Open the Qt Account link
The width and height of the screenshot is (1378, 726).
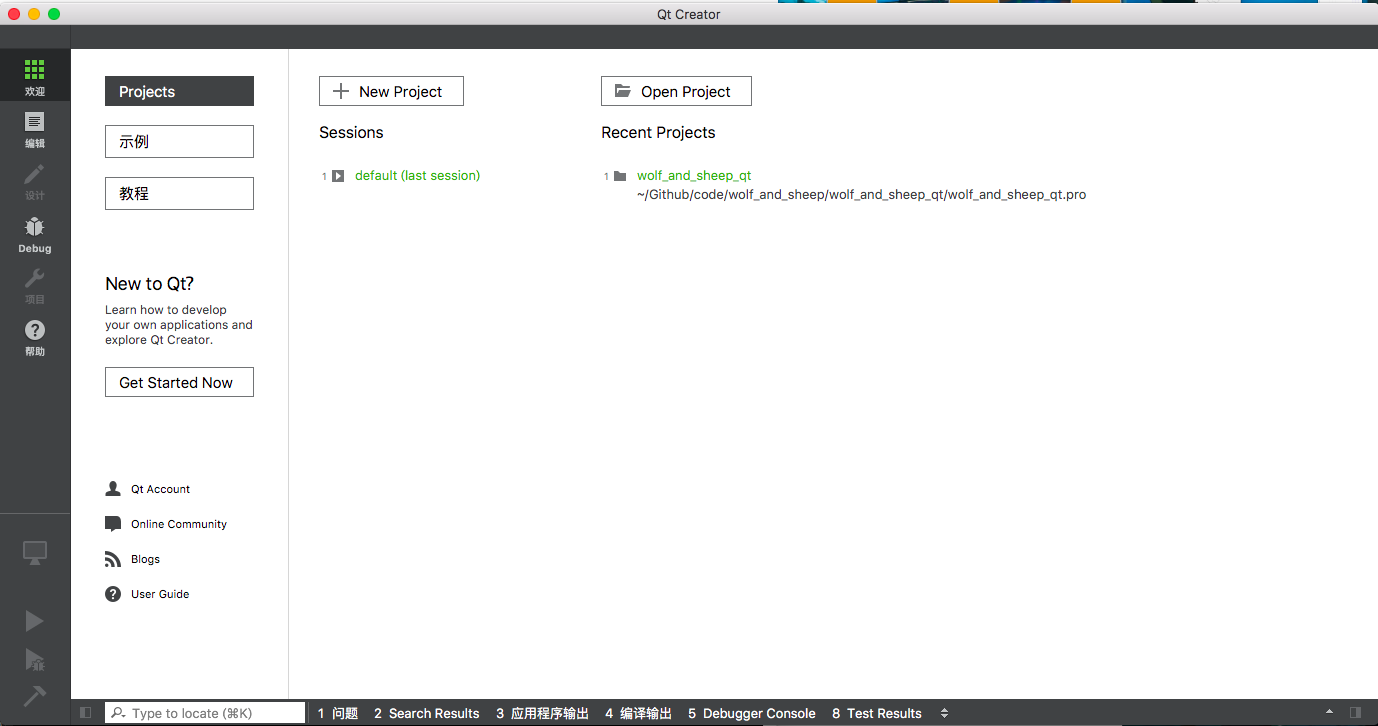160,489
